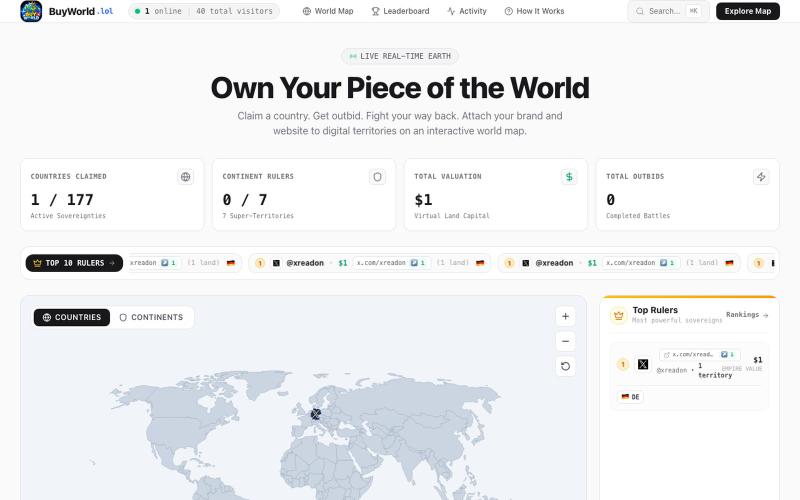800x500 pixels.
Task: Select the Continents map tab
Action: [151, 317]
